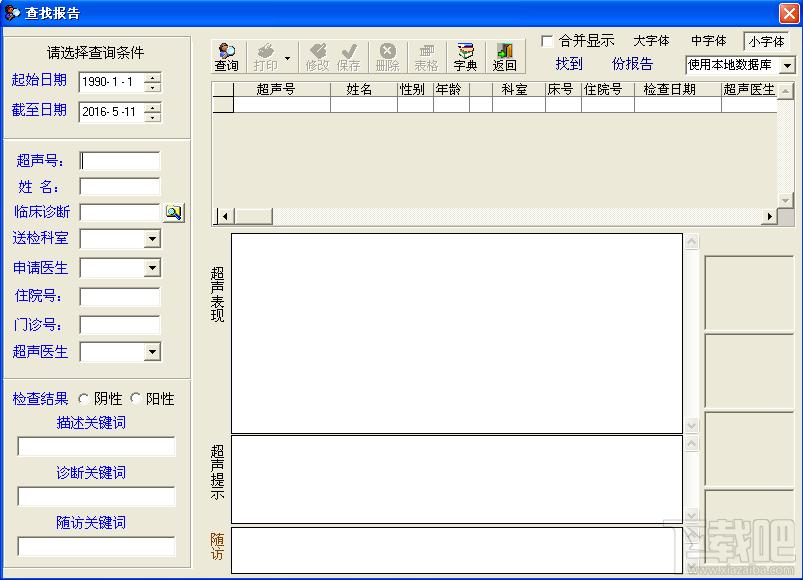This screenshot has height=580, width=803.
Task: Click the 修改 edit toolbar icon
Action: 317,57
